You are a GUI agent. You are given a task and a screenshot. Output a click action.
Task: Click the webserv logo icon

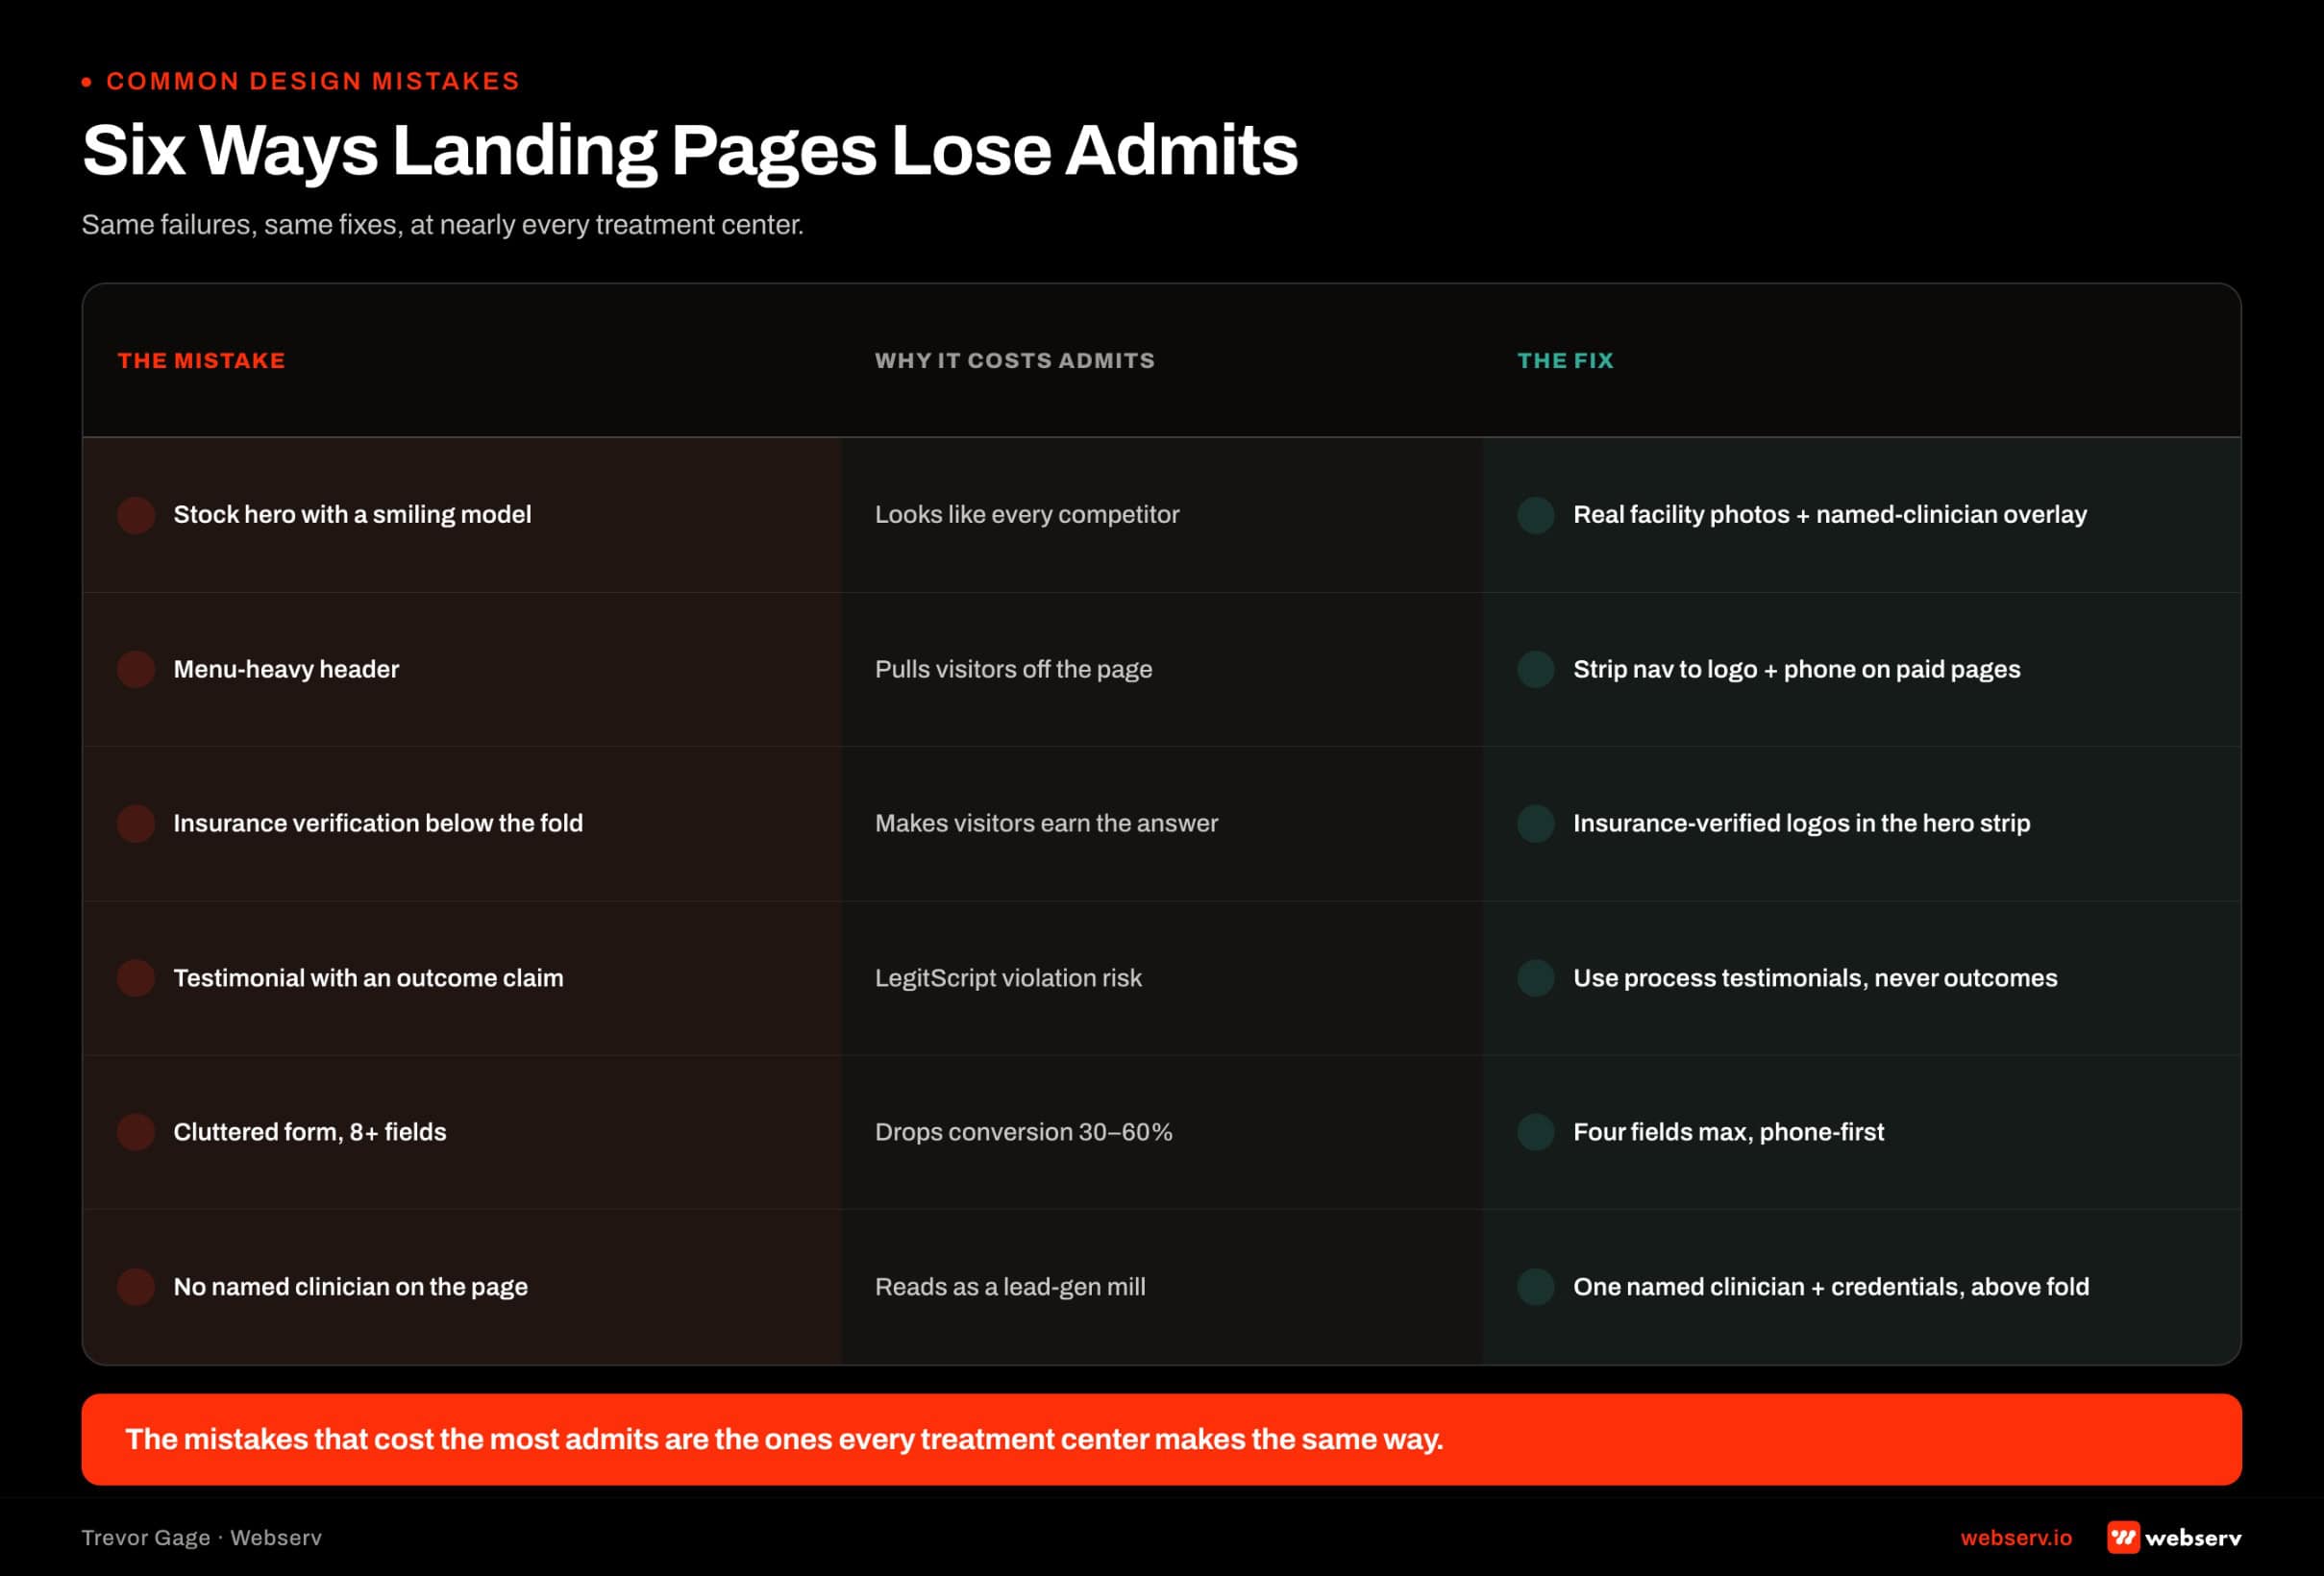click(2123, 1537)
